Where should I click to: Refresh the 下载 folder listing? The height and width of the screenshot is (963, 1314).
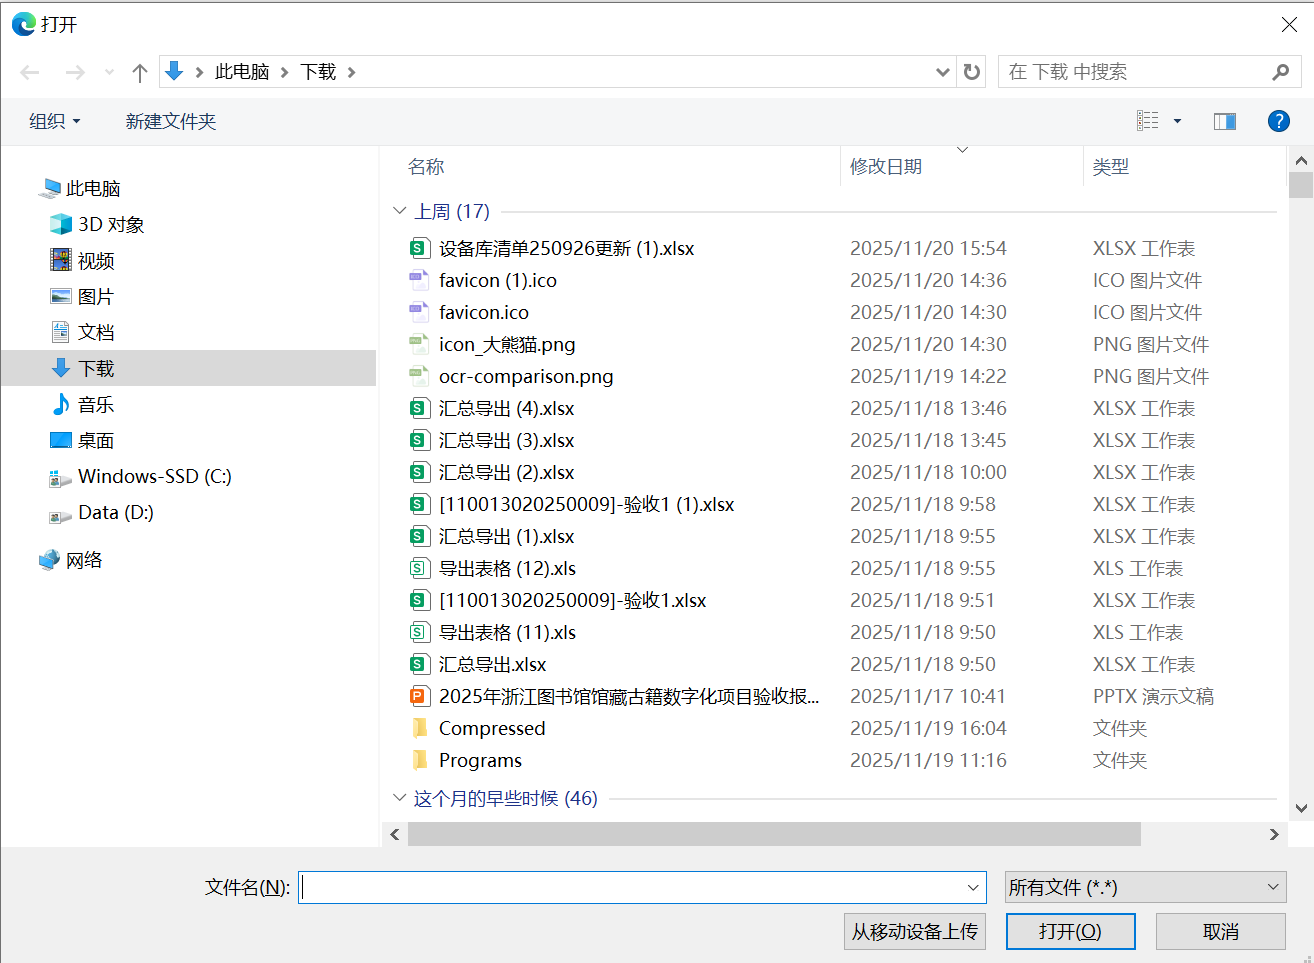point(971,72)
